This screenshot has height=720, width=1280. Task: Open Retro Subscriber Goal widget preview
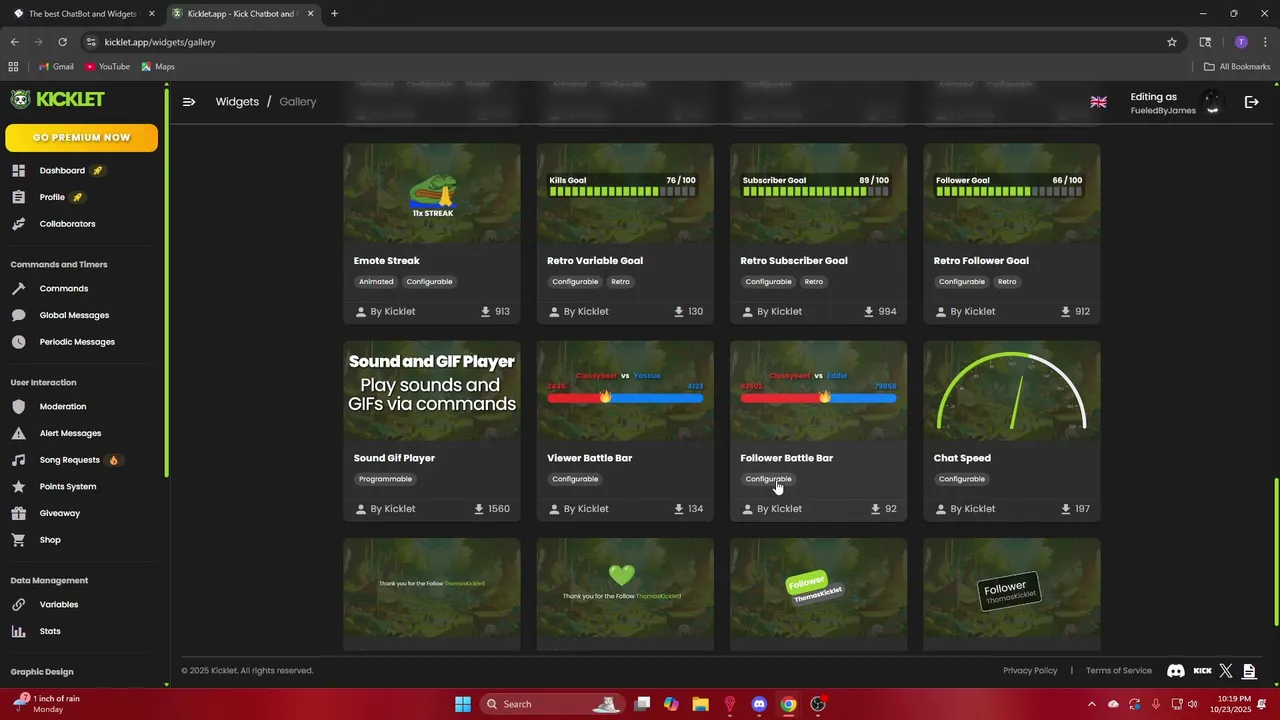[x=818, y=193]
